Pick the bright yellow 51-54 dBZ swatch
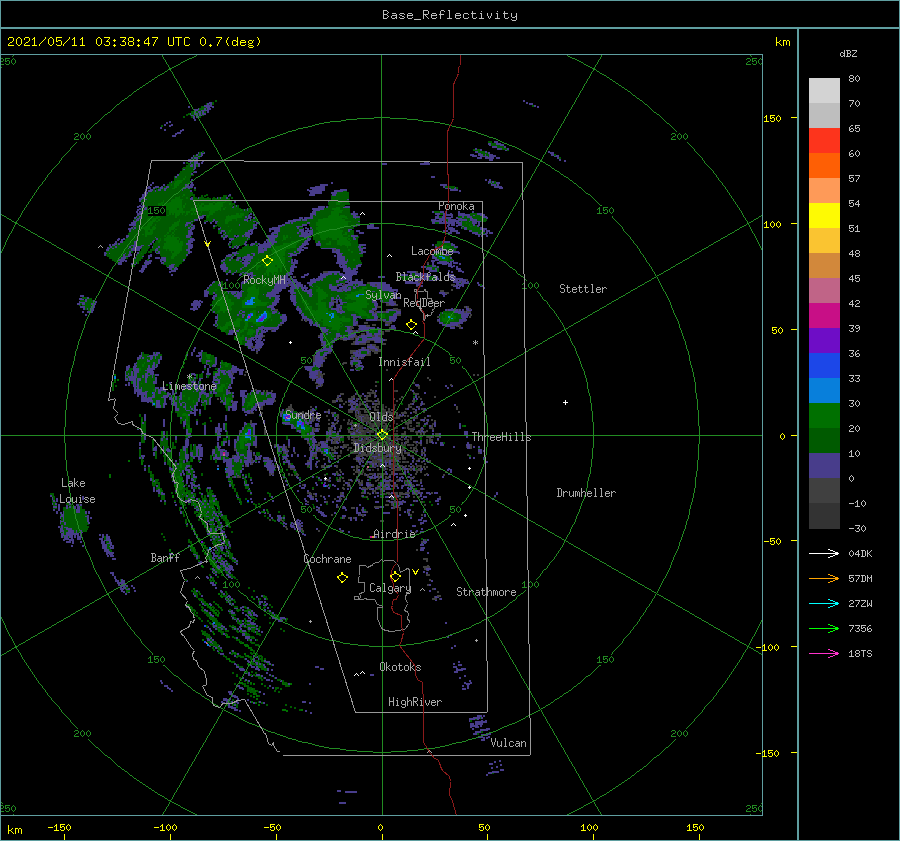 click(824, 216)
